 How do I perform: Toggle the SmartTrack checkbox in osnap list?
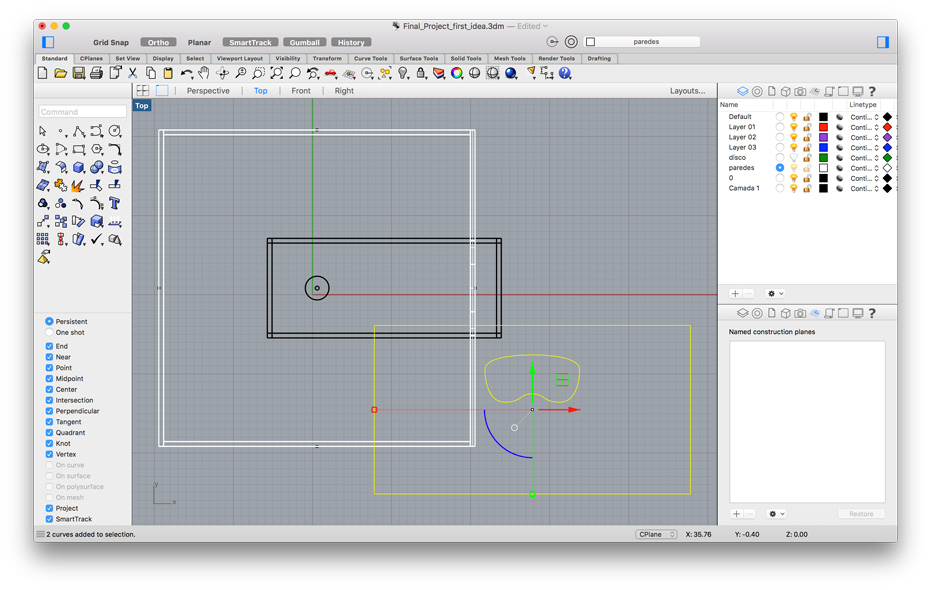(x=49, y=519)
